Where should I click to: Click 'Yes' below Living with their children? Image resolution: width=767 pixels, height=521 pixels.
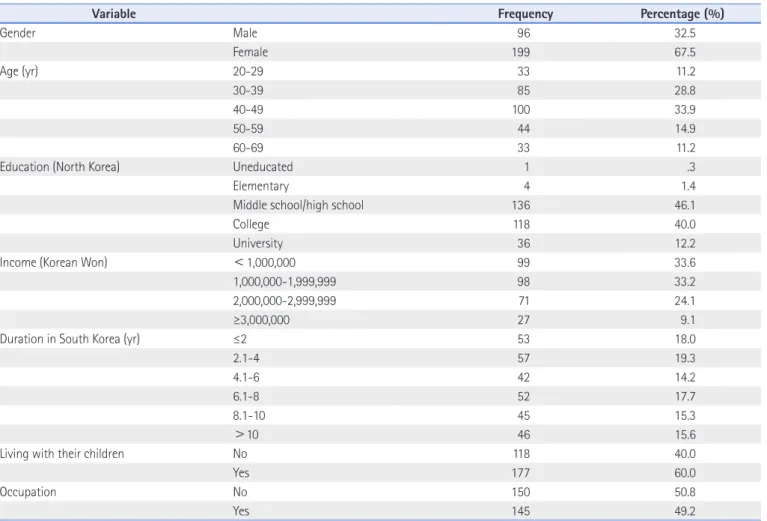pyautogui.click(x=241, y=473)
